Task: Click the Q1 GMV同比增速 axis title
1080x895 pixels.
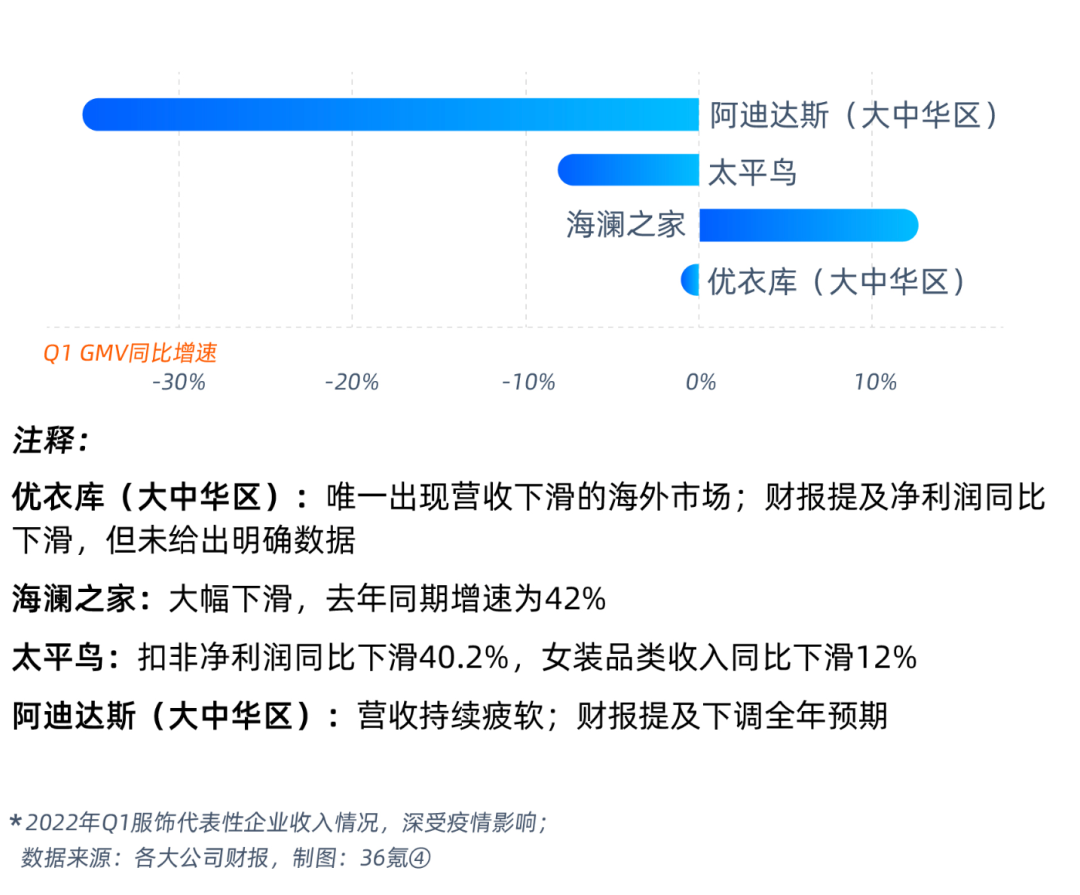Action: [x=129, y=353]
